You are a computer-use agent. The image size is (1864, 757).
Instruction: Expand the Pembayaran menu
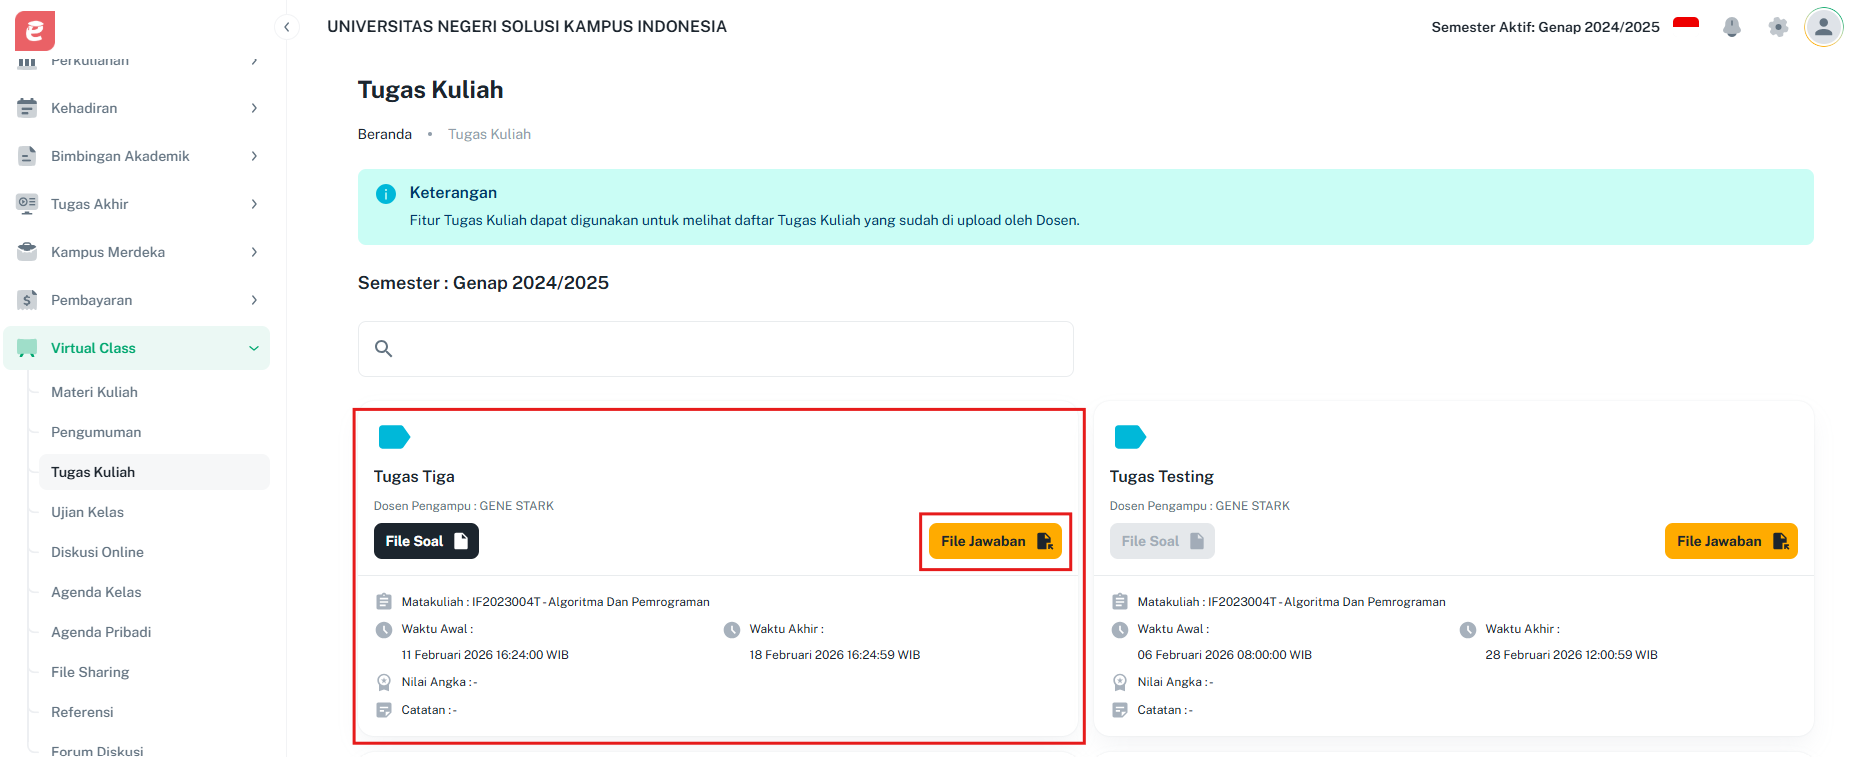tap(254, 300)
